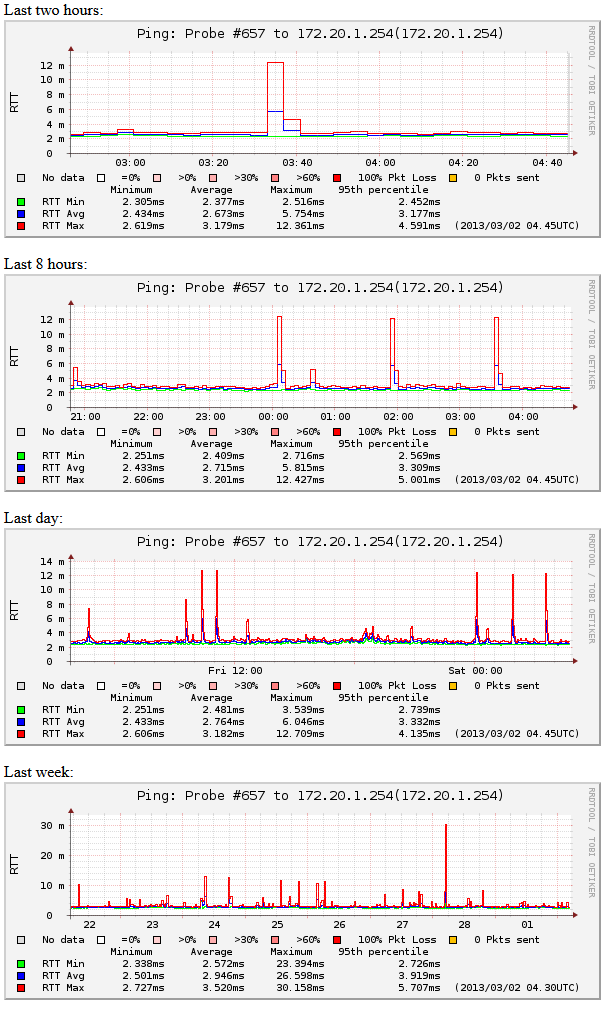This screenshot has height=1009, width=609.
Task: Click the 95th percentile header in Last day graph
Action: [383, 697]
